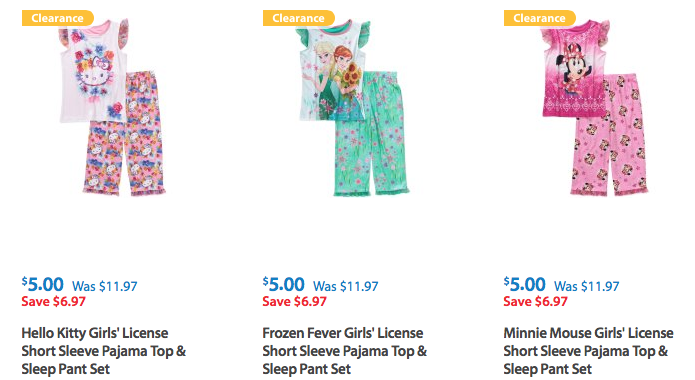Open the Hello Kitty Girls' License title link
The height and width of the screenshot is (380, 695).
tap(104, 351)
